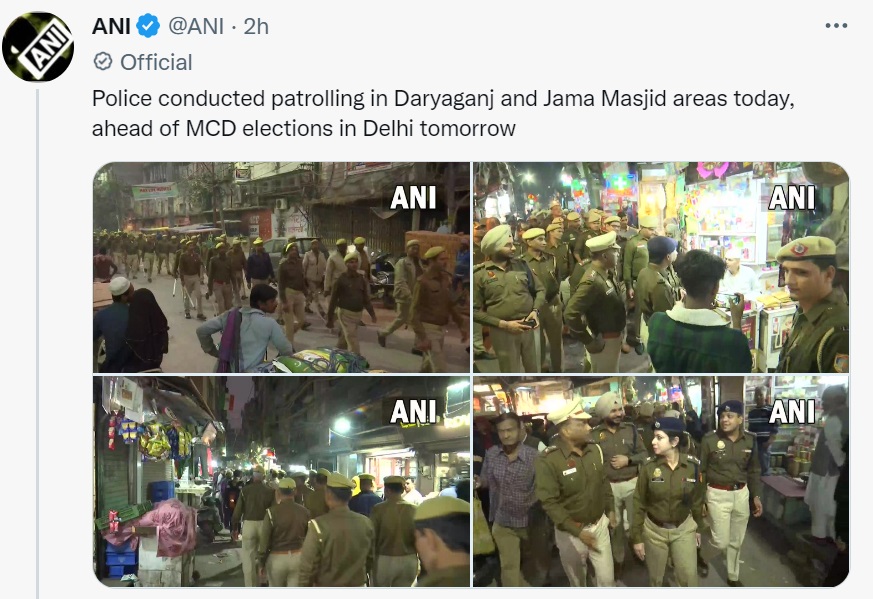Screen dimensions: 873x599
Task: Click the gray Official checkmark icon
Action: [103, 61]
